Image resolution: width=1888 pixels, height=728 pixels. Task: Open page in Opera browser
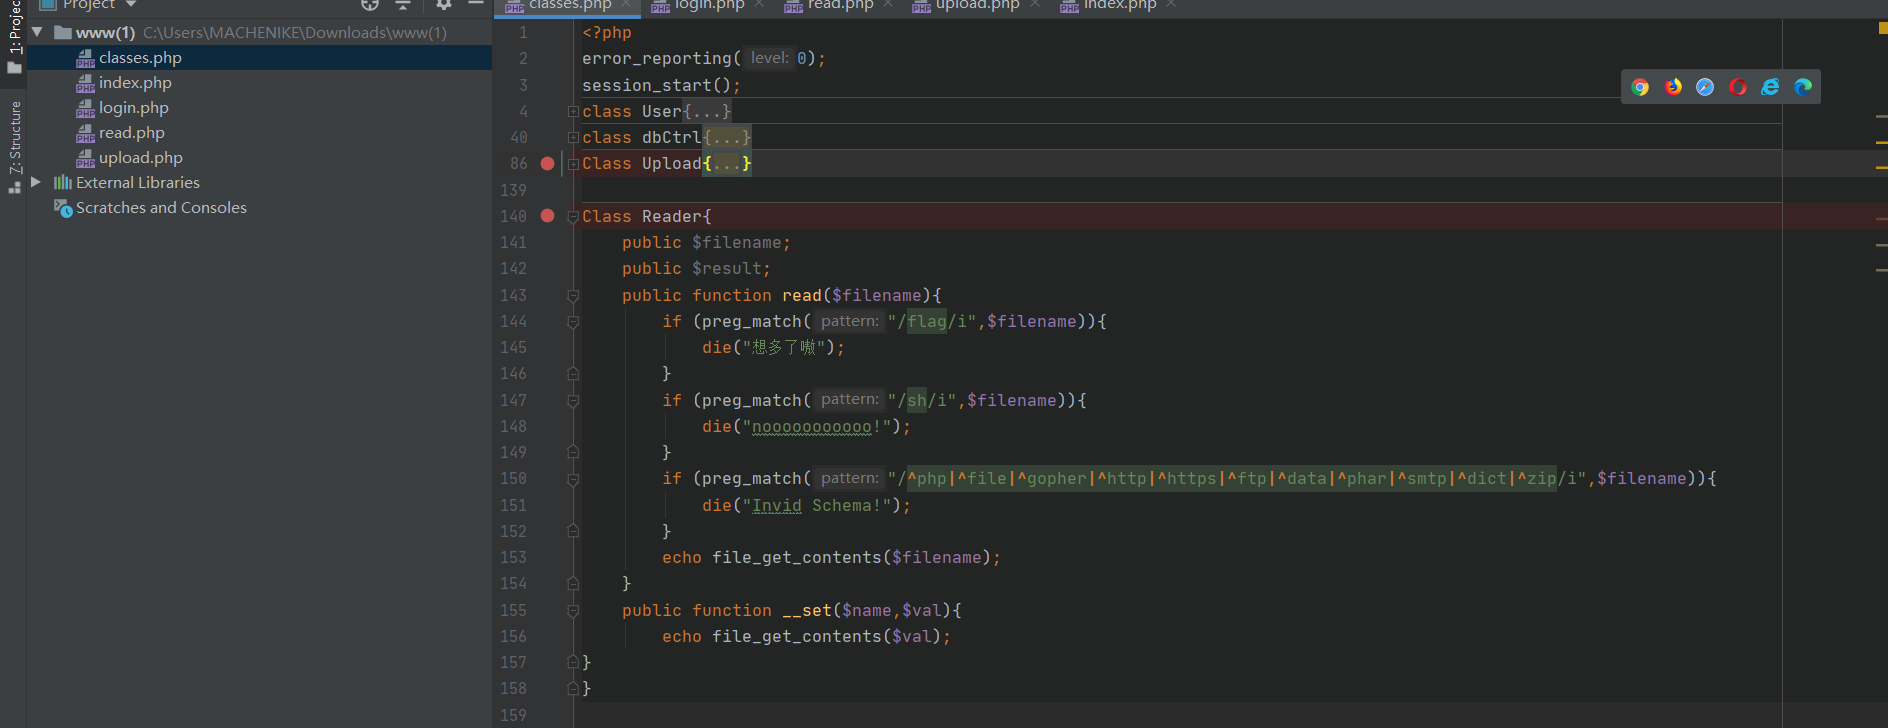pos(1738,87)
